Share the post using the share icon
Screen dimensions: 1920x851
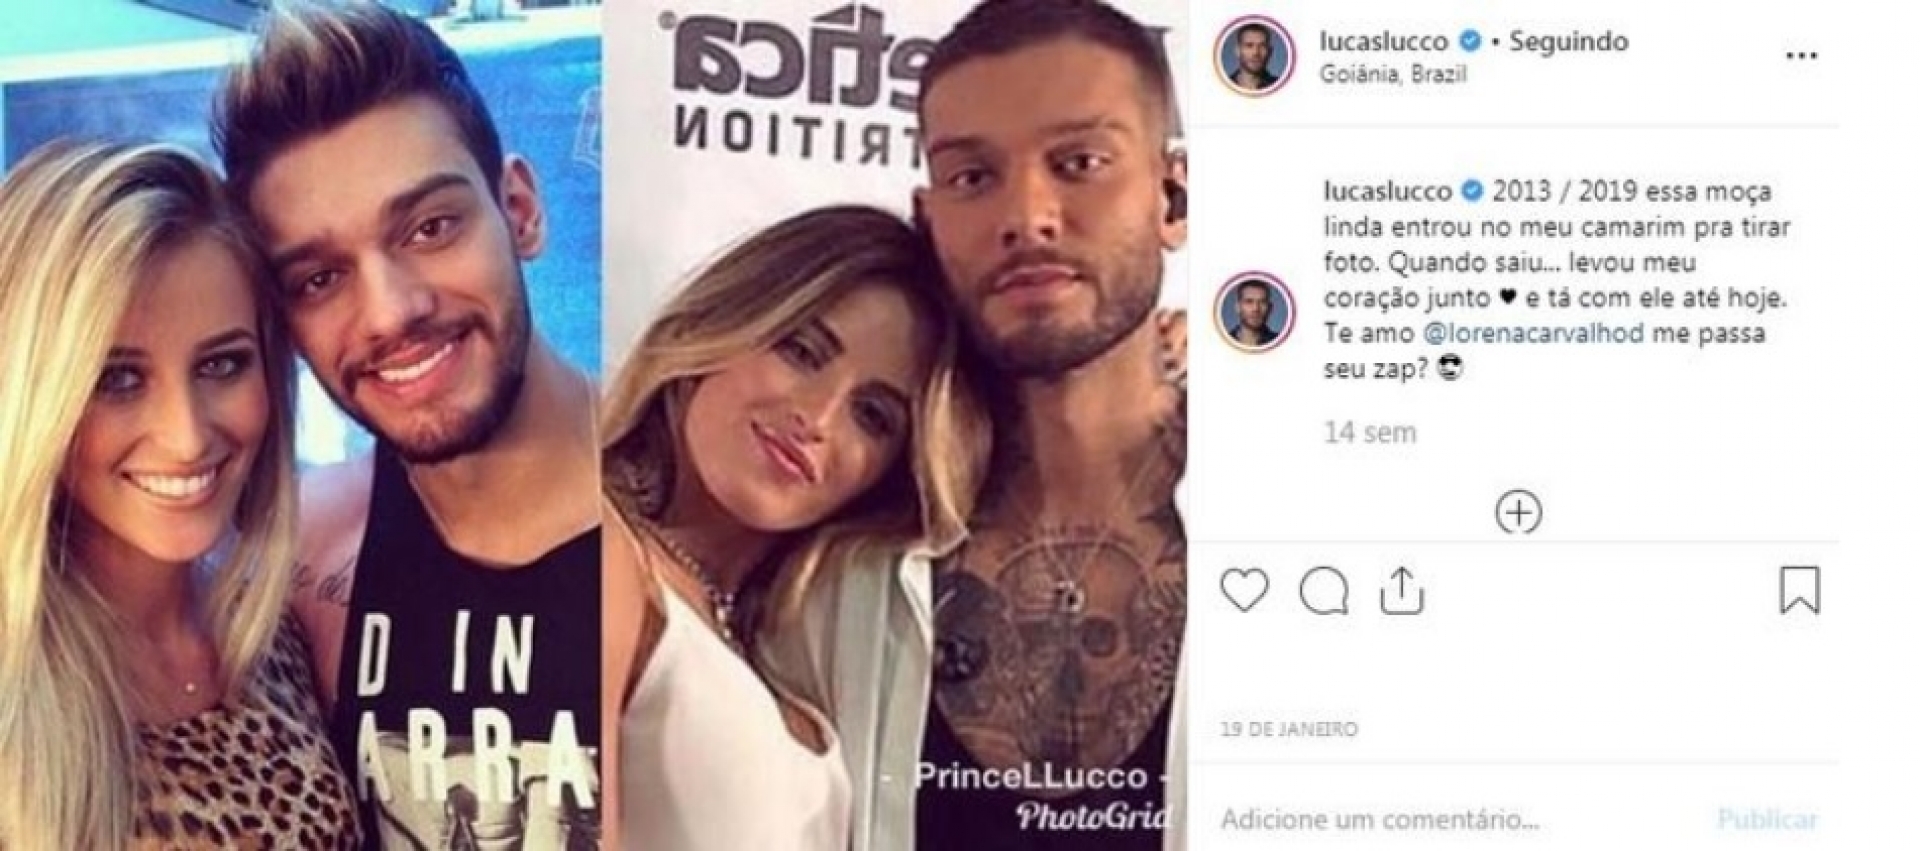click(1401, 589)
